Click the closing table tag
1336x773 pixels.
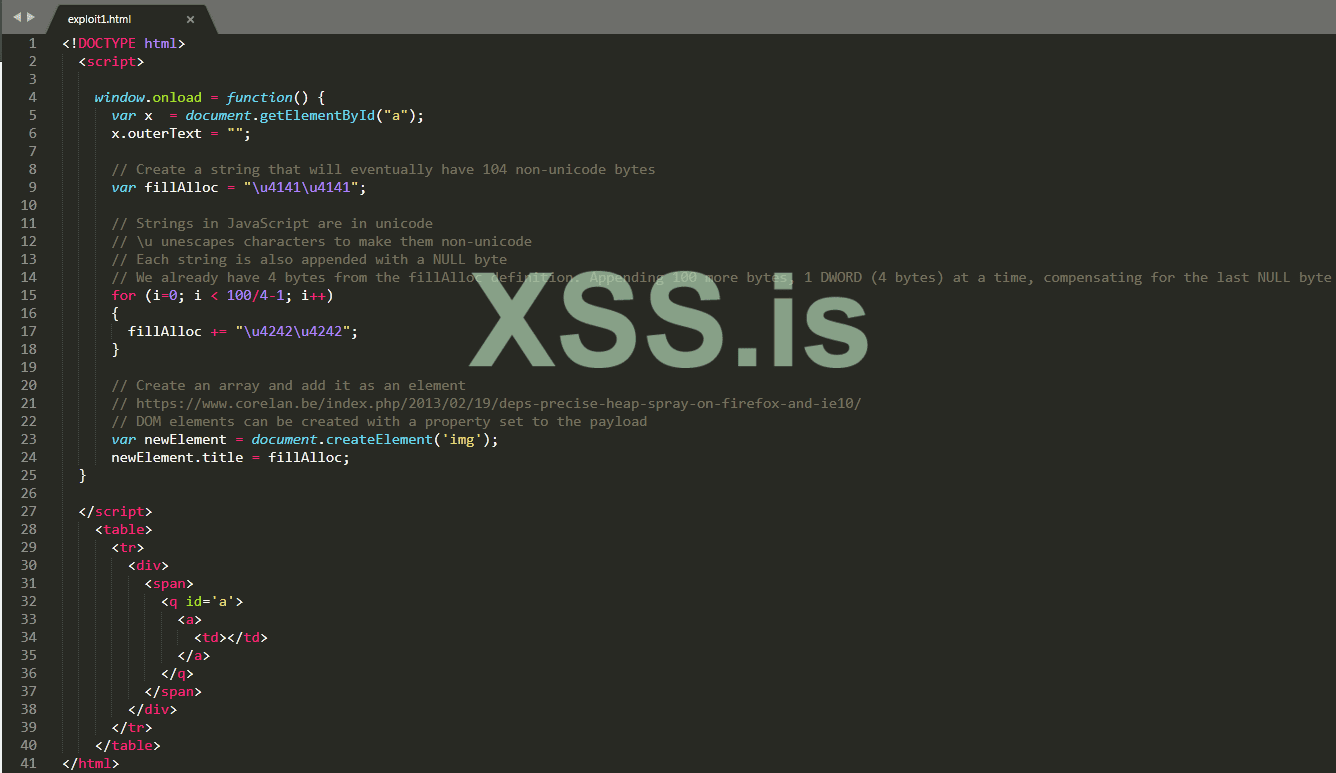click(127, 745)
